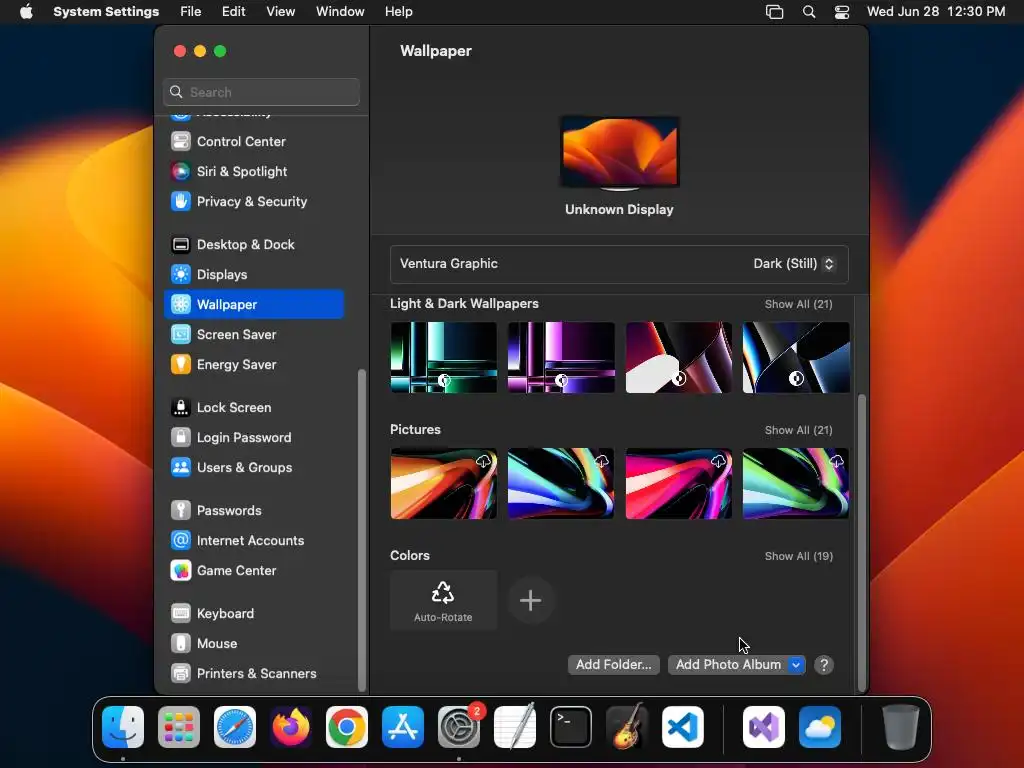Open App Store from the Dock
1024x768 pixels.
[403, 727]
